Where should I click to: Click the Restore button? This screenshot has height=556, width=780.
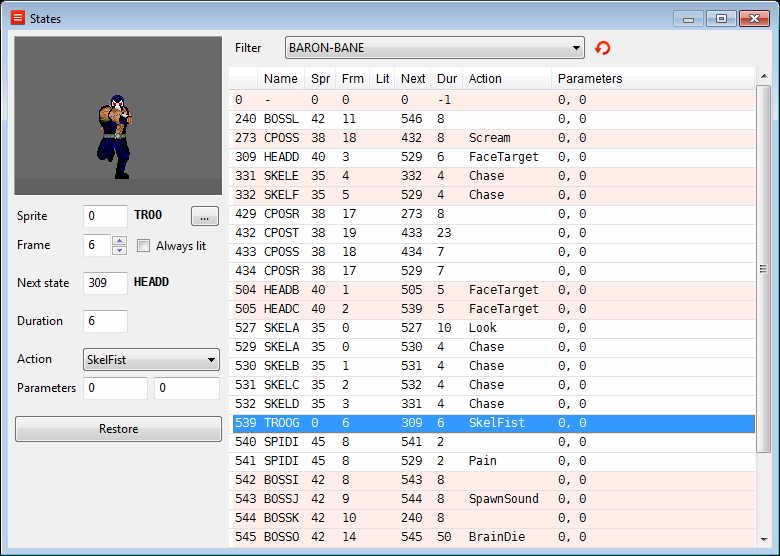(118, 429)
